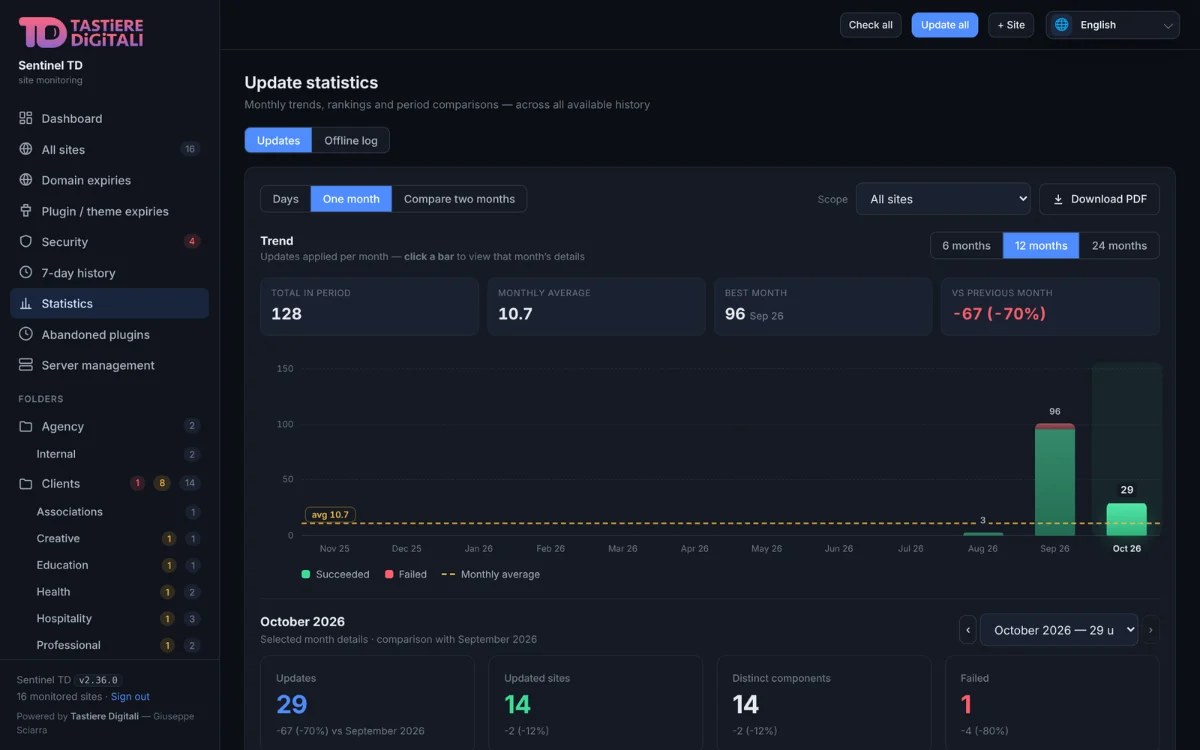This screenshot has height=750, width=1200.
Task: Click the Domain expiries globe icon
Action: [26, 180]
